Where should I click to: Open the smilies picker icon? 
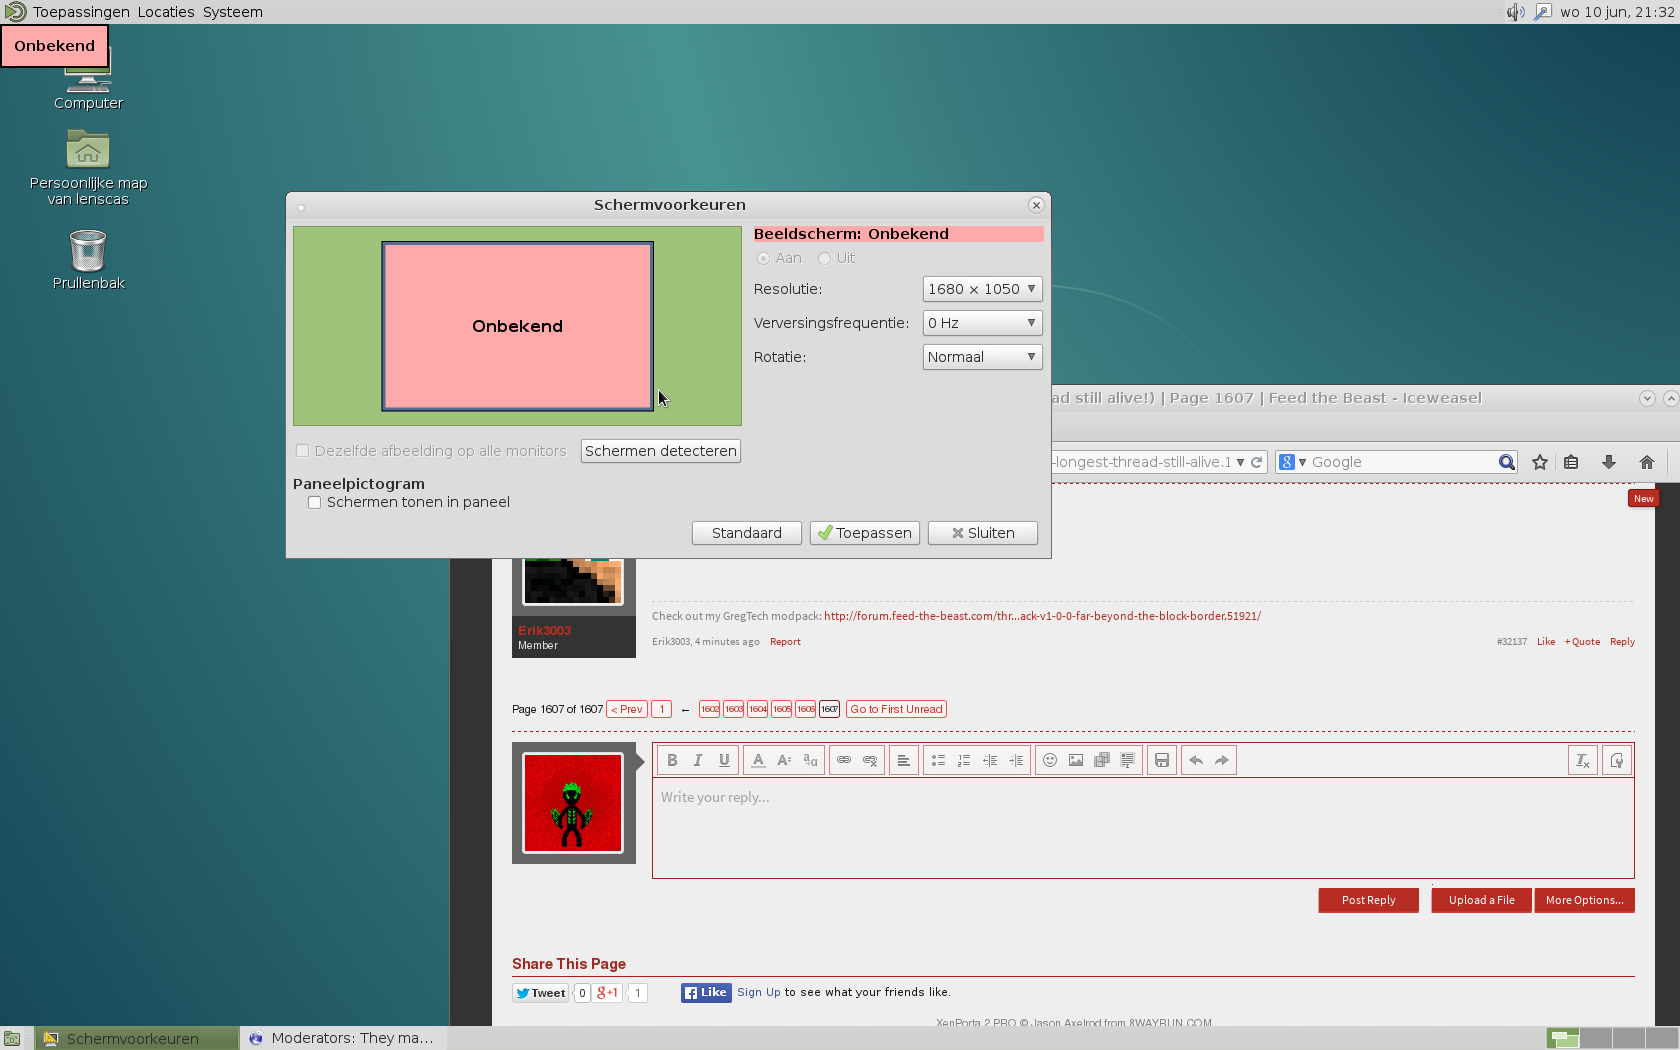[x=1050, y=760]
